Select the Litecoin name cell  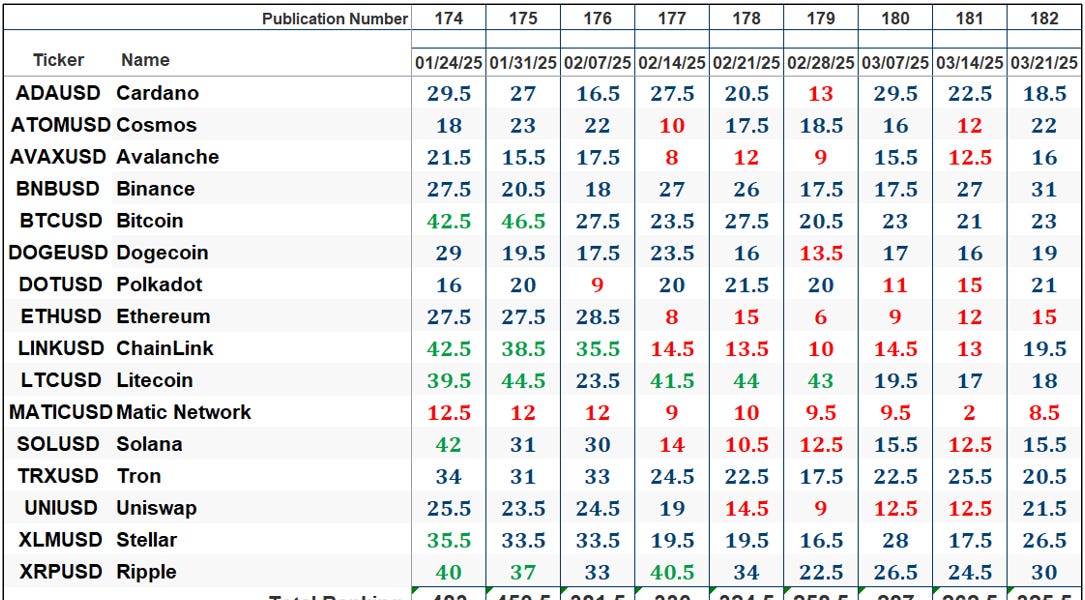point(154,381)
